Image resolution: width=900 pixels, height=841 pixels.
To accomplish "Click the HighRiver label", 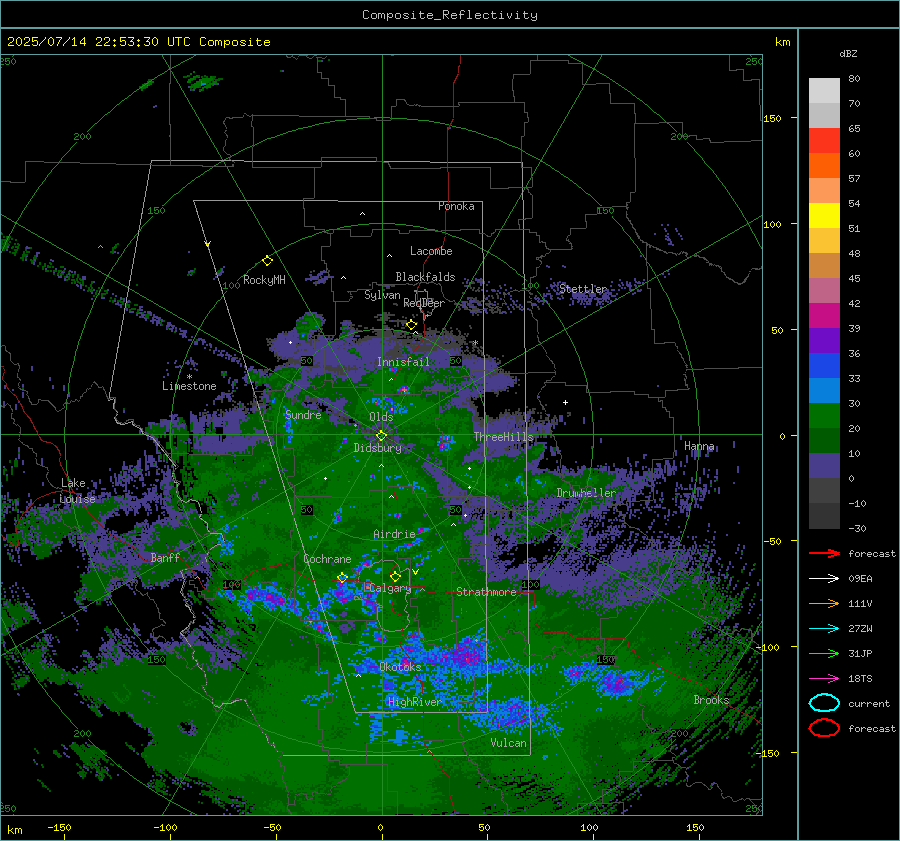I will pos(414,702).
